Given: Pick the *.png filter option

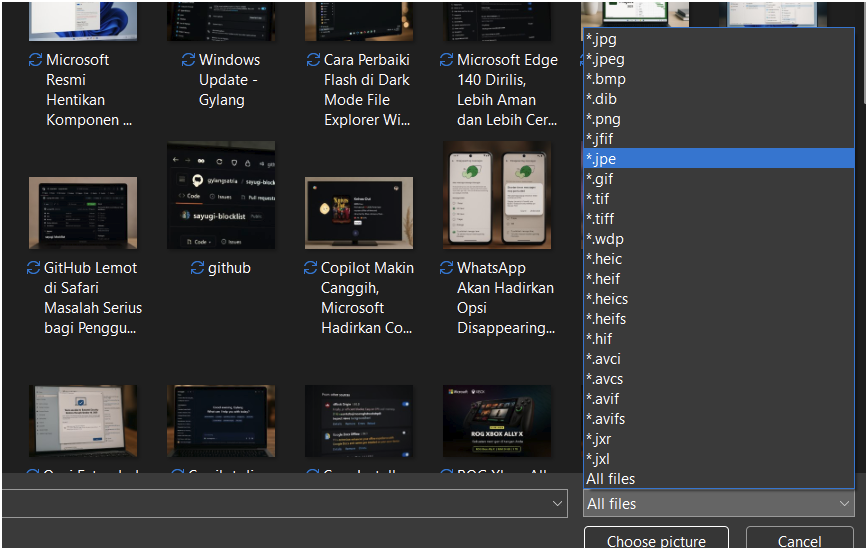Looking at the screenshot, I should 719,118.
